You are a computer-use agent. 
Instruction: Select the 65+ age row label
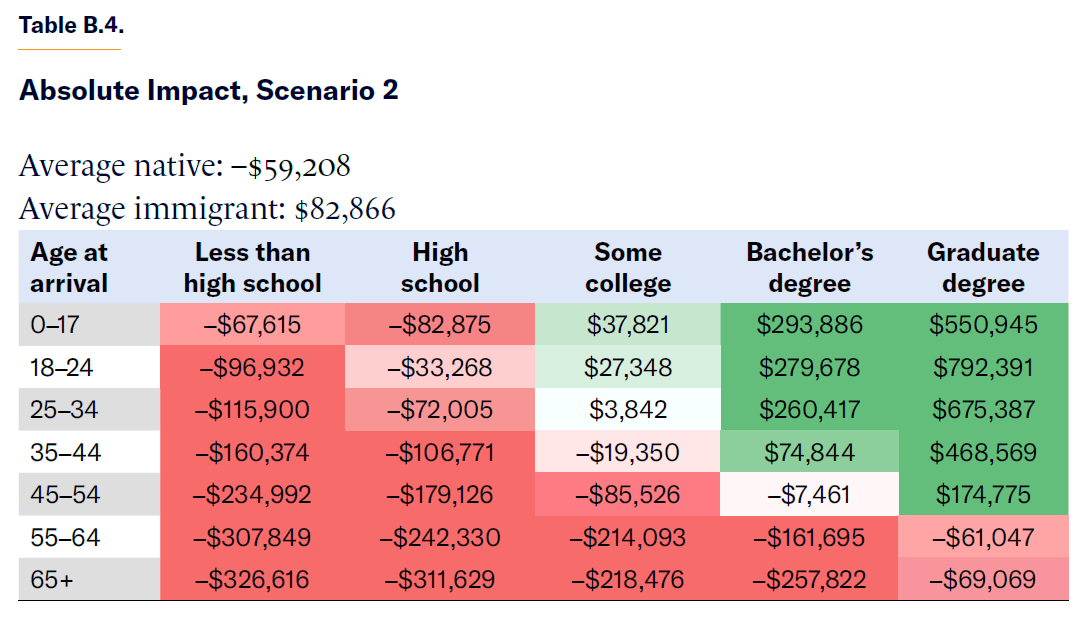[52, 580]
